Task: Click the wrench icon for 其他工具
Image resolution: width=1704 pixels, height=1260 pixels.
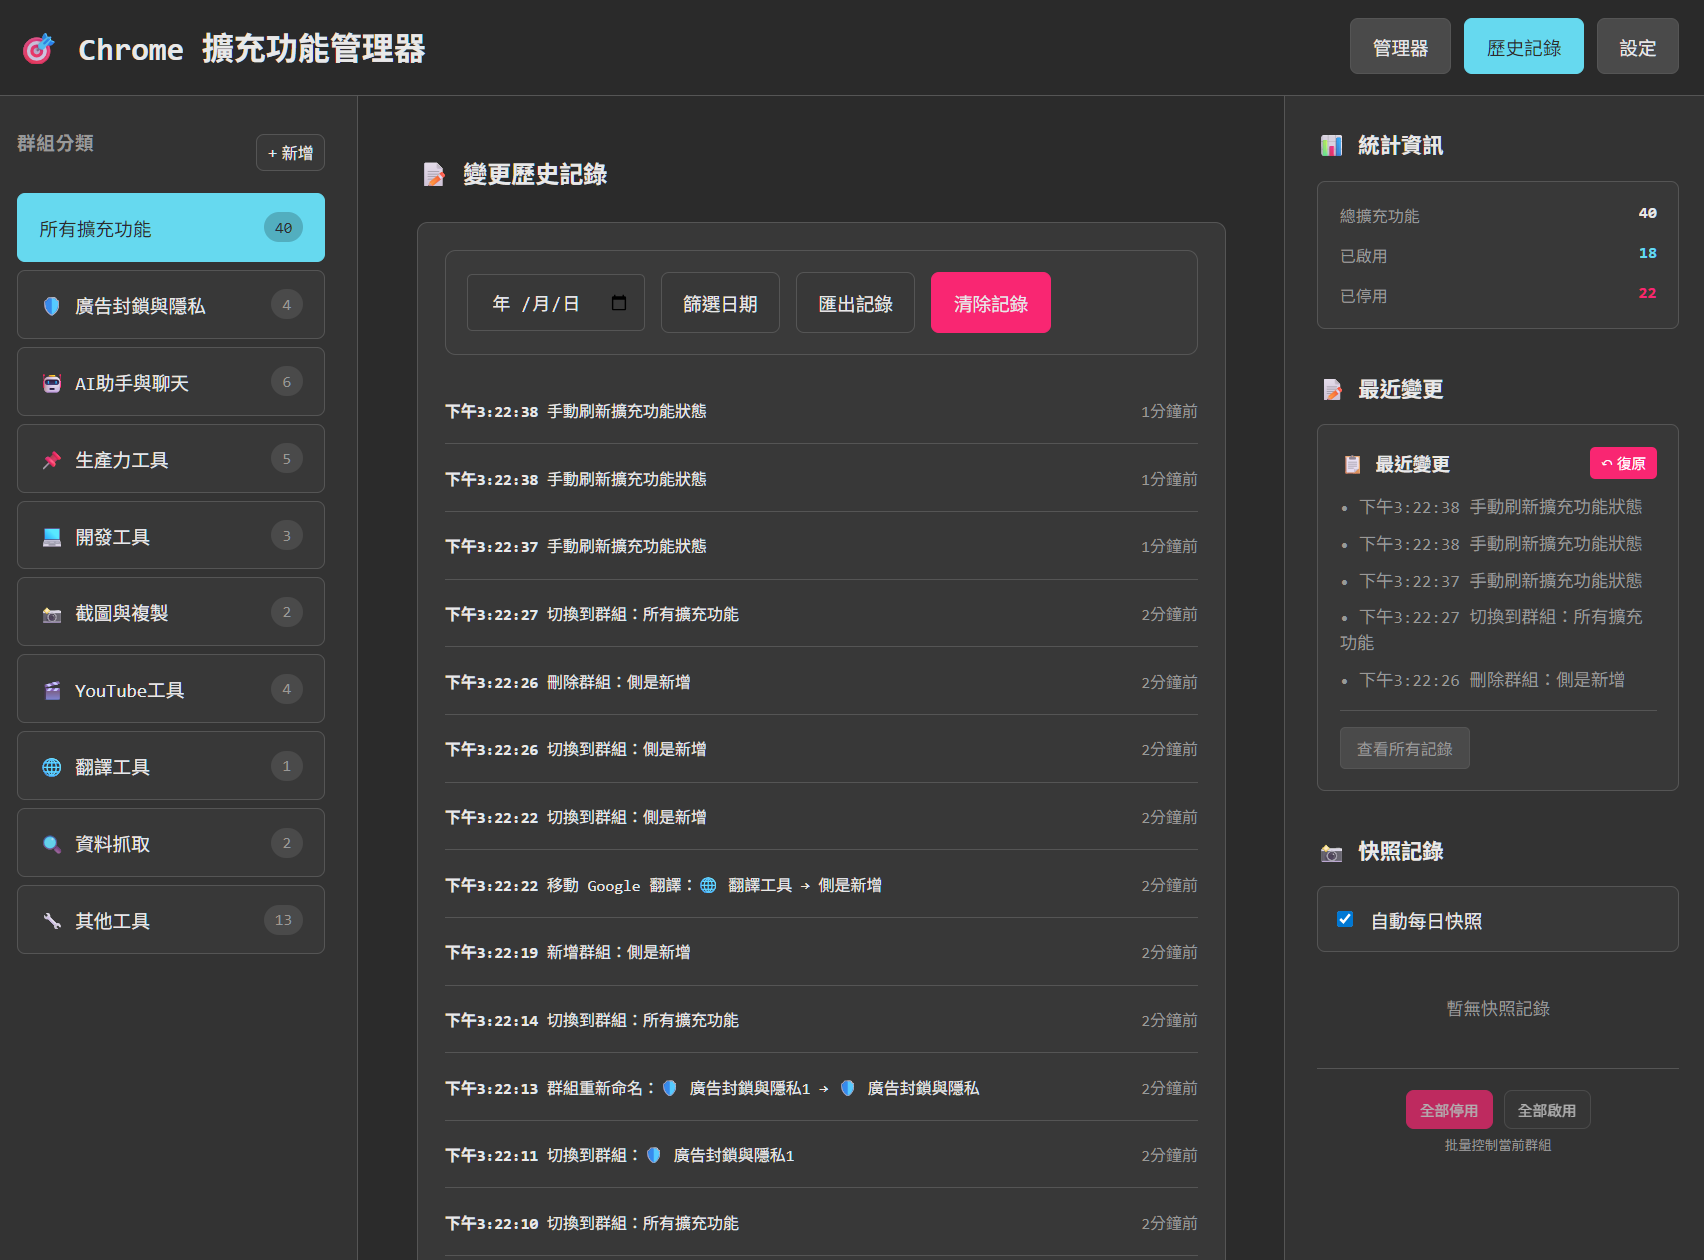Action: 52,921
